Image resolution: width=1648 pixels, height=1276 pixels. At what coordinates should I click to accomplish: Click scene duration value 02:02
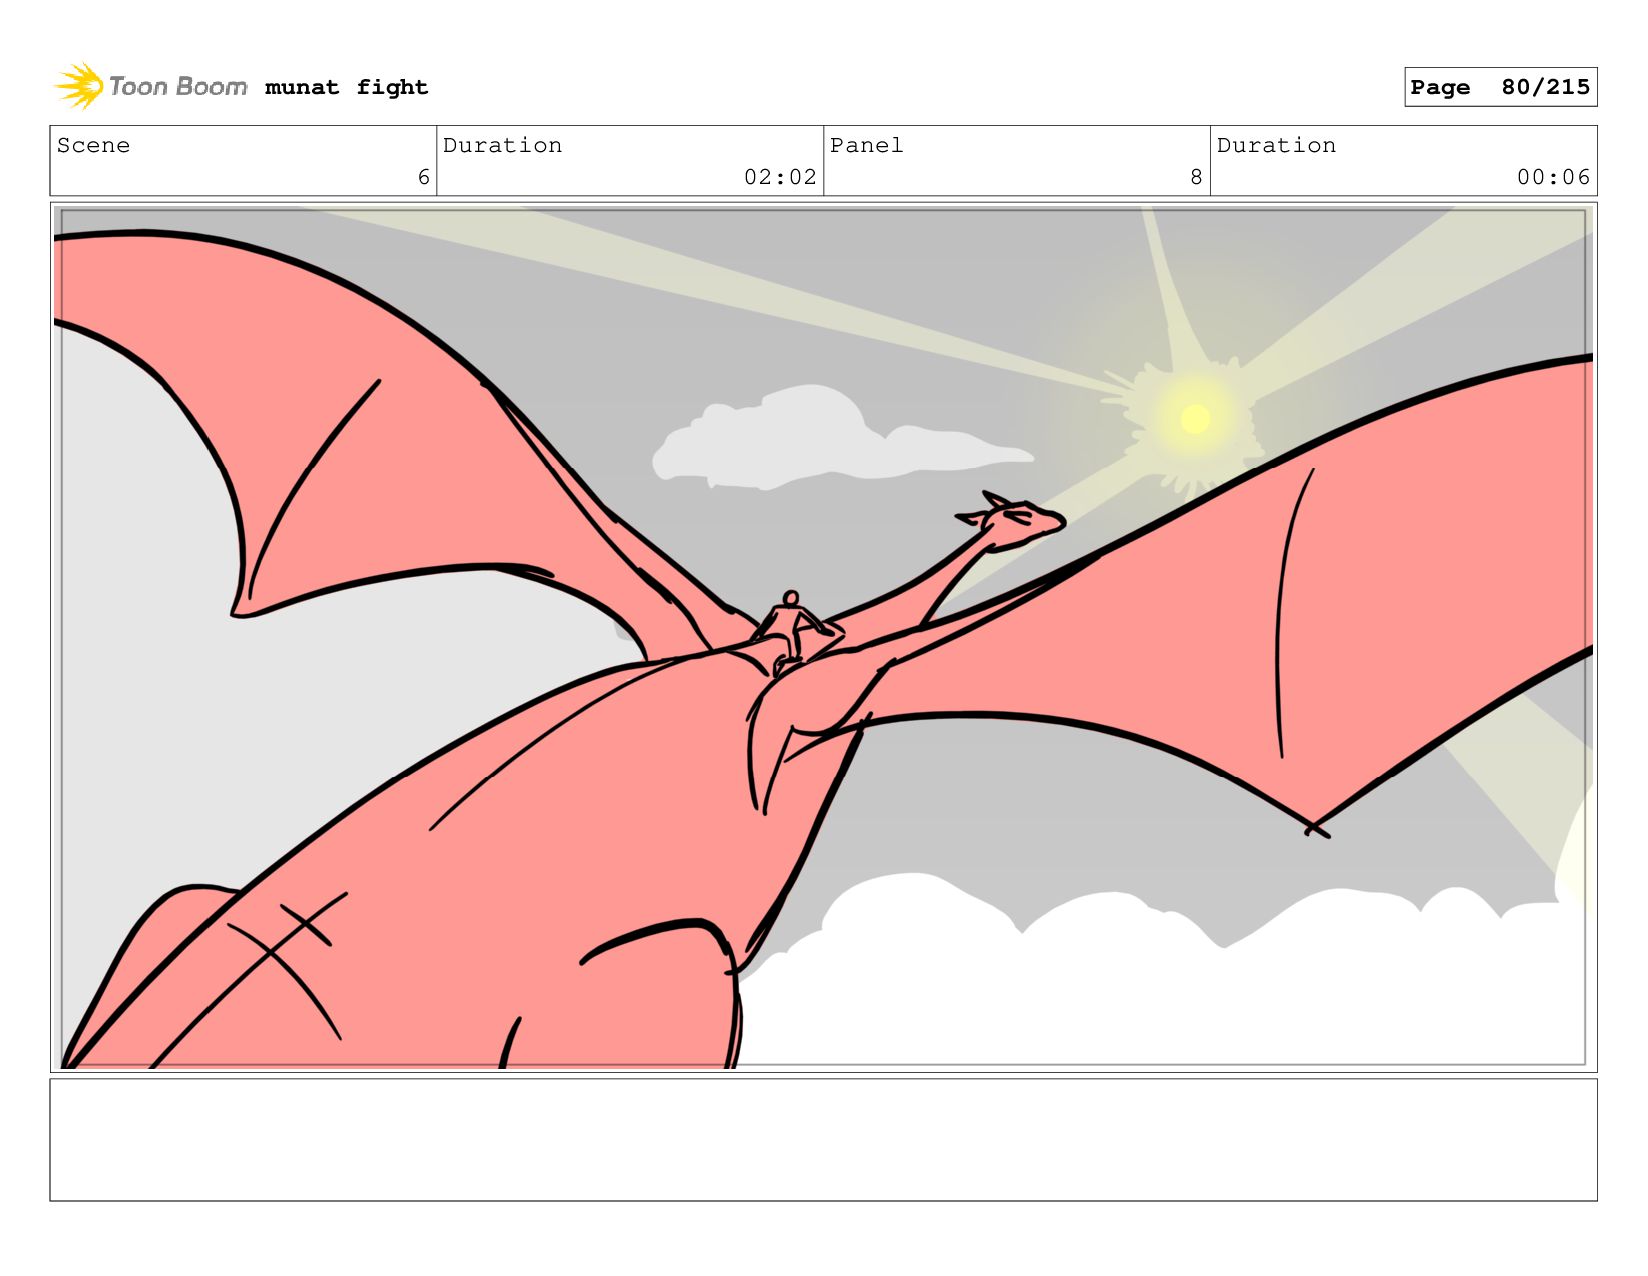pyautogui.click(x=780, y=177)
